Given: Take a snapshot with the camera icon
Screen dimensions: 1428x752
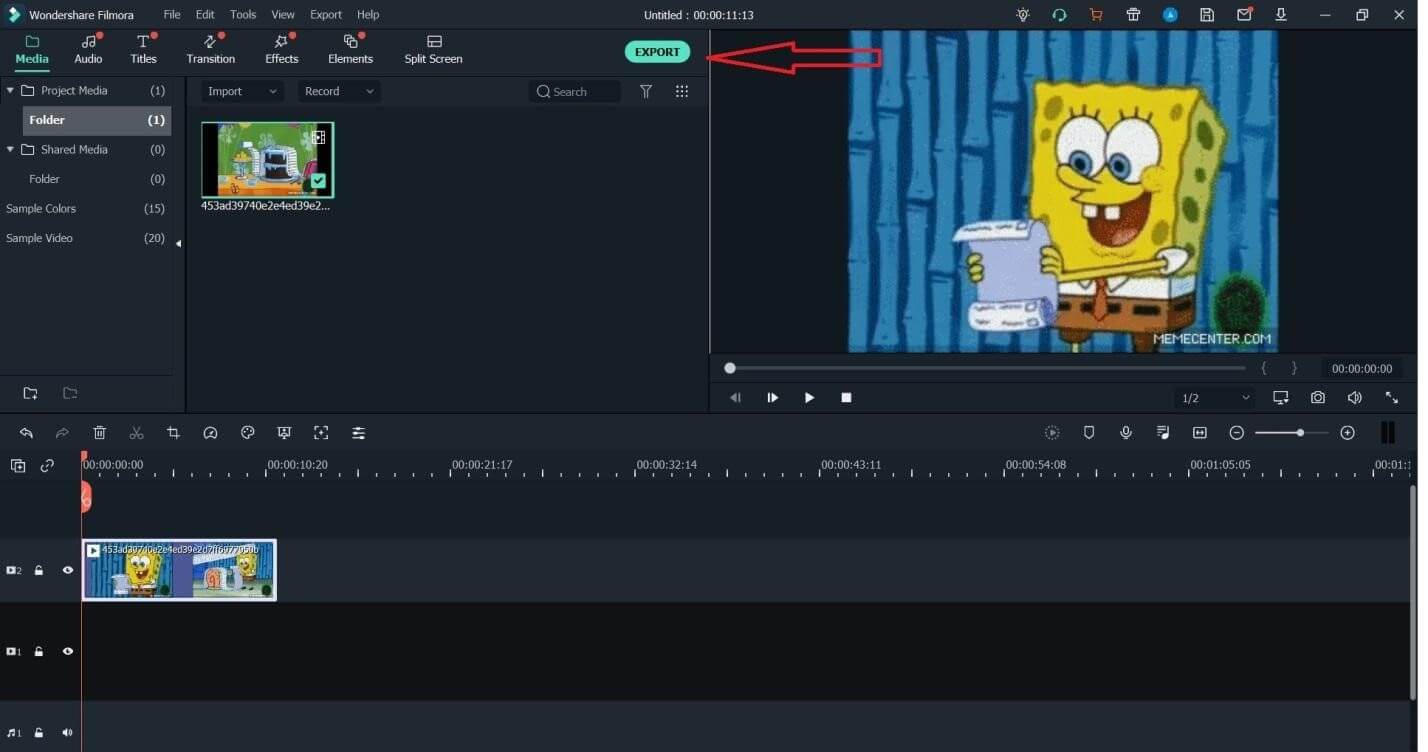Looking at the screenshot, I should [1318, 397].
